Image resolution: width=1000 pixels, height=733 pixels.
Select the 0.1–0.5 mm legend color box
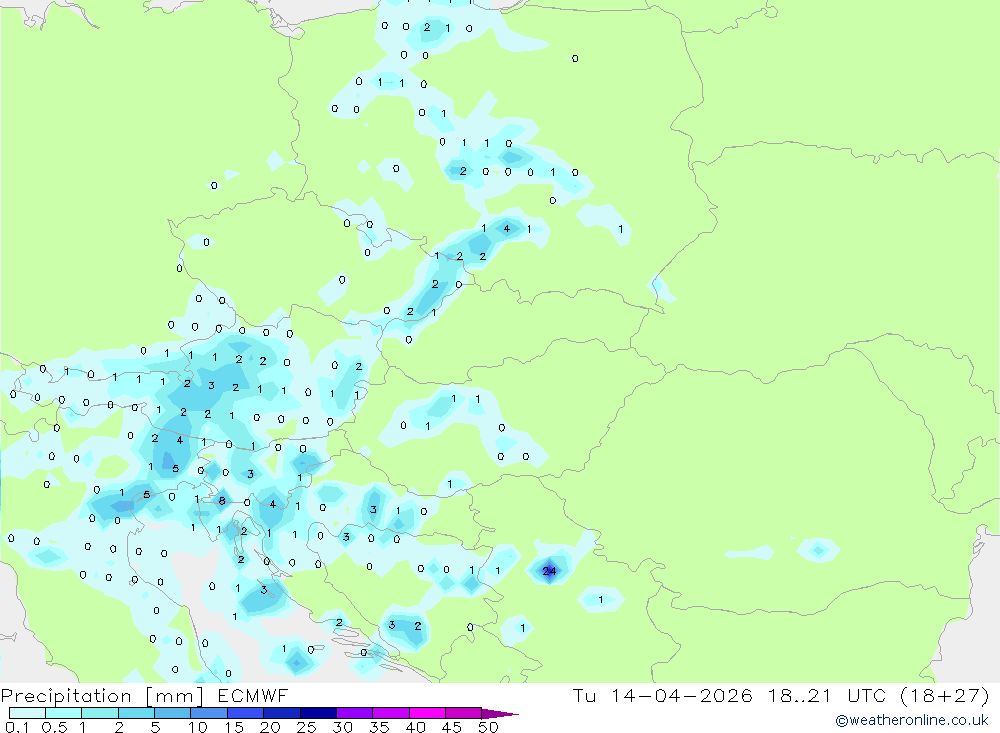(x=27, y=713)
